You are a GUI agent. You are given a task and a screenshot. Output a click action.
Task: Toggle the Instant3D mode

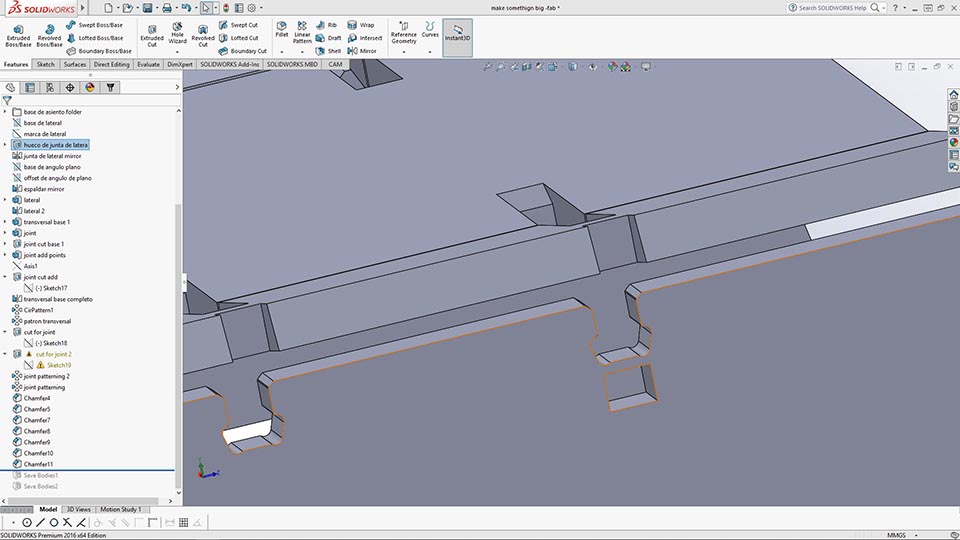click(457, 35)
